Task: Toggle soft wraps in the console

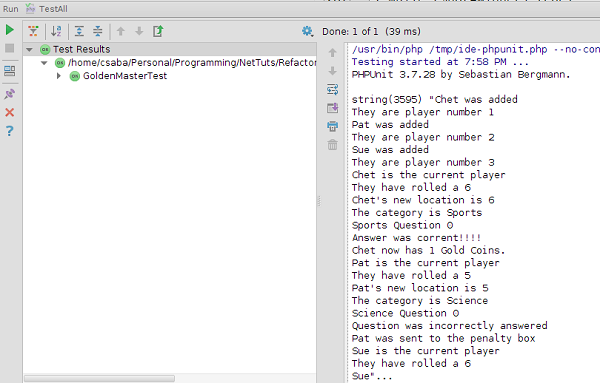Action: [x=333, y=90]
